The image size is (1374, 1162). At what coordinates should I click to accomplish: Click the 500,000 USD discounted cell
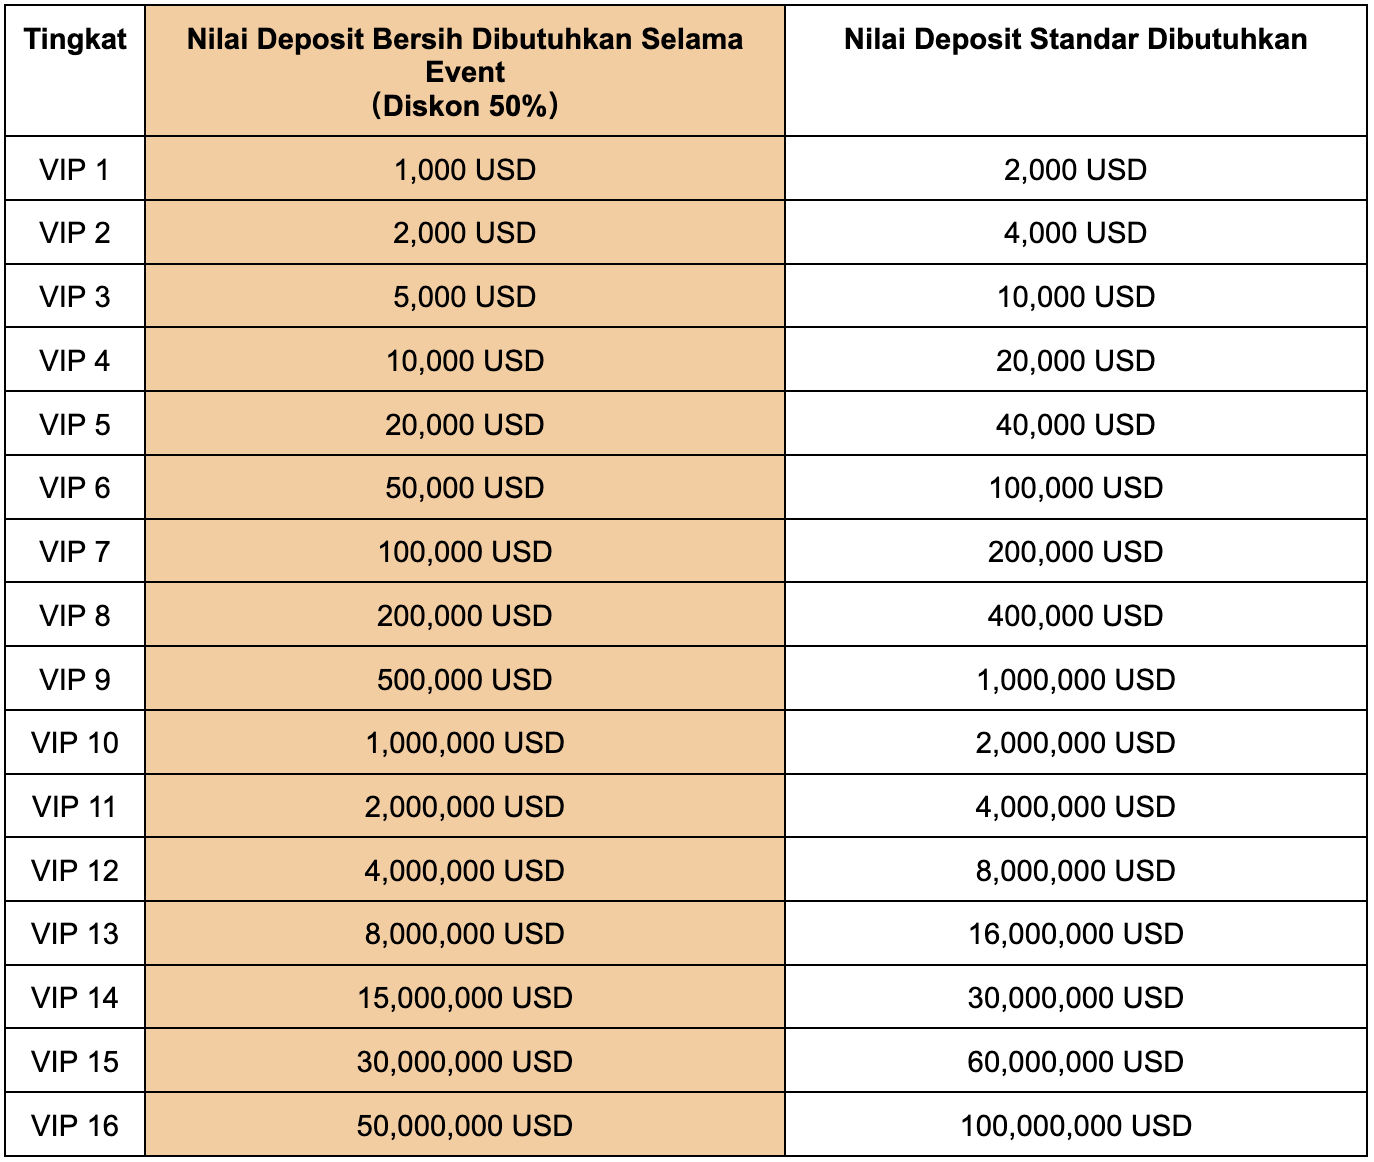465,680
